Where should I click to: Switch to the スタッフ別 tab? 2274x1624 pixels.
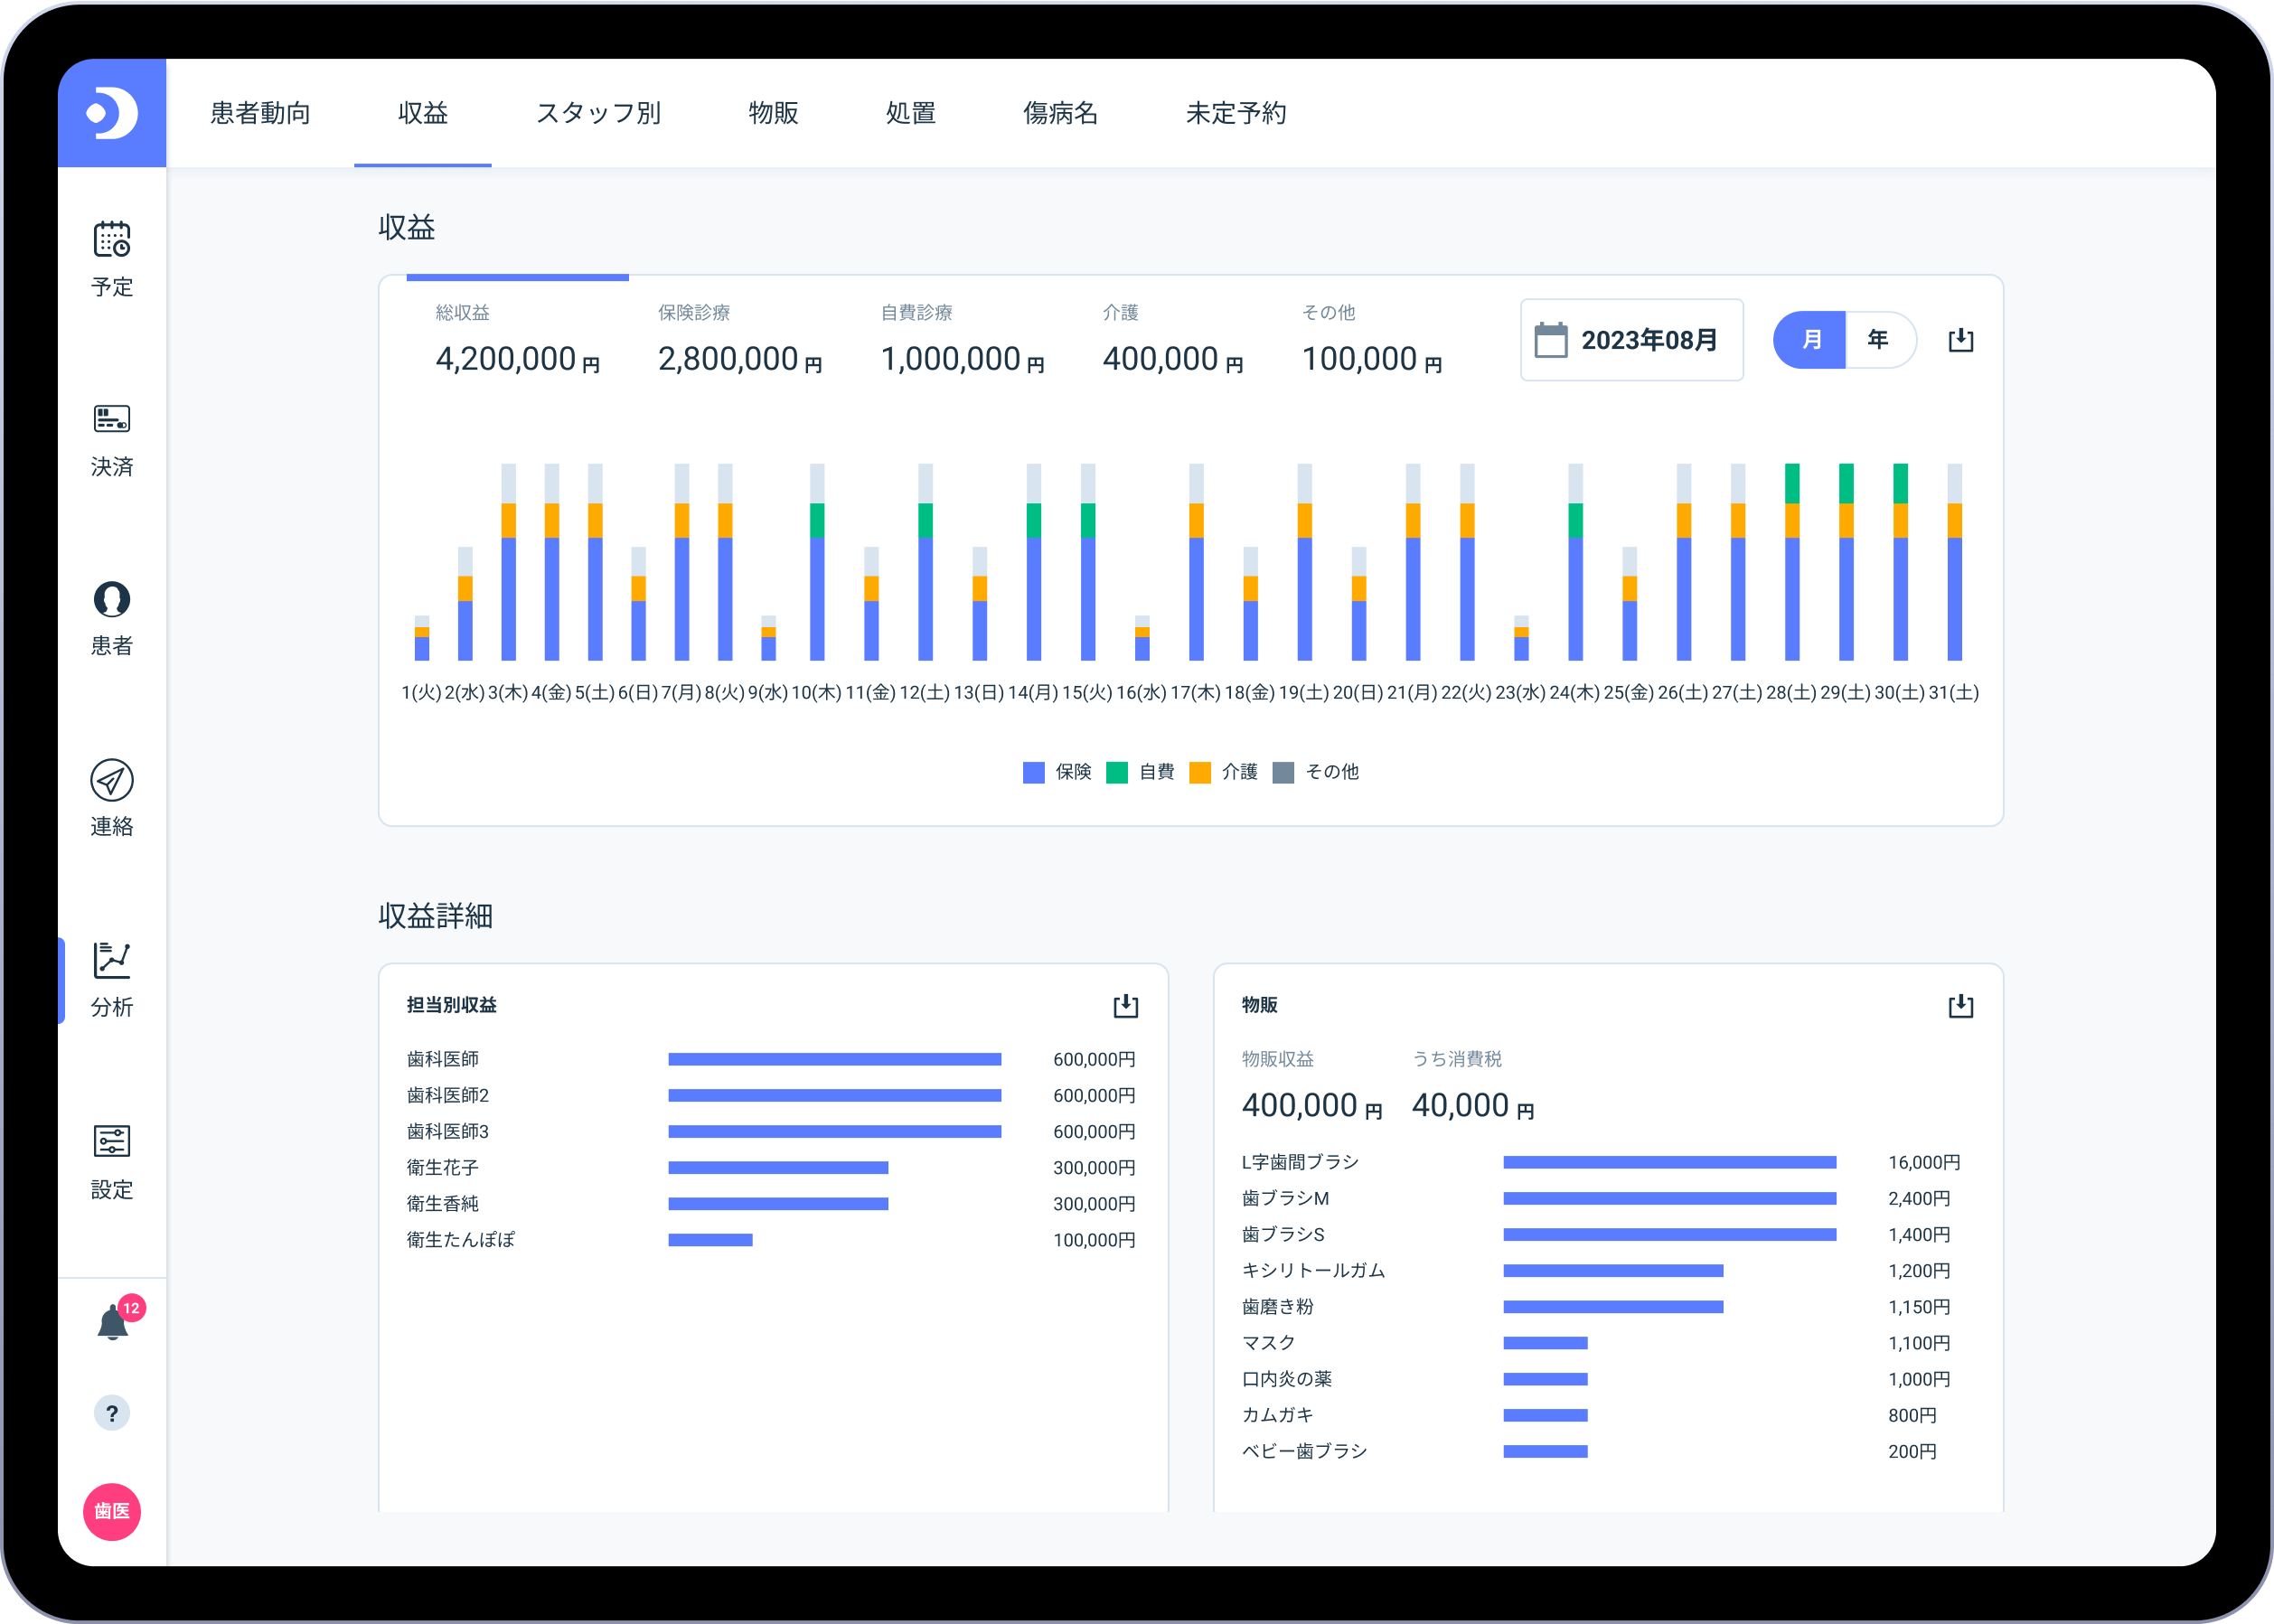(x=598, y=113)
